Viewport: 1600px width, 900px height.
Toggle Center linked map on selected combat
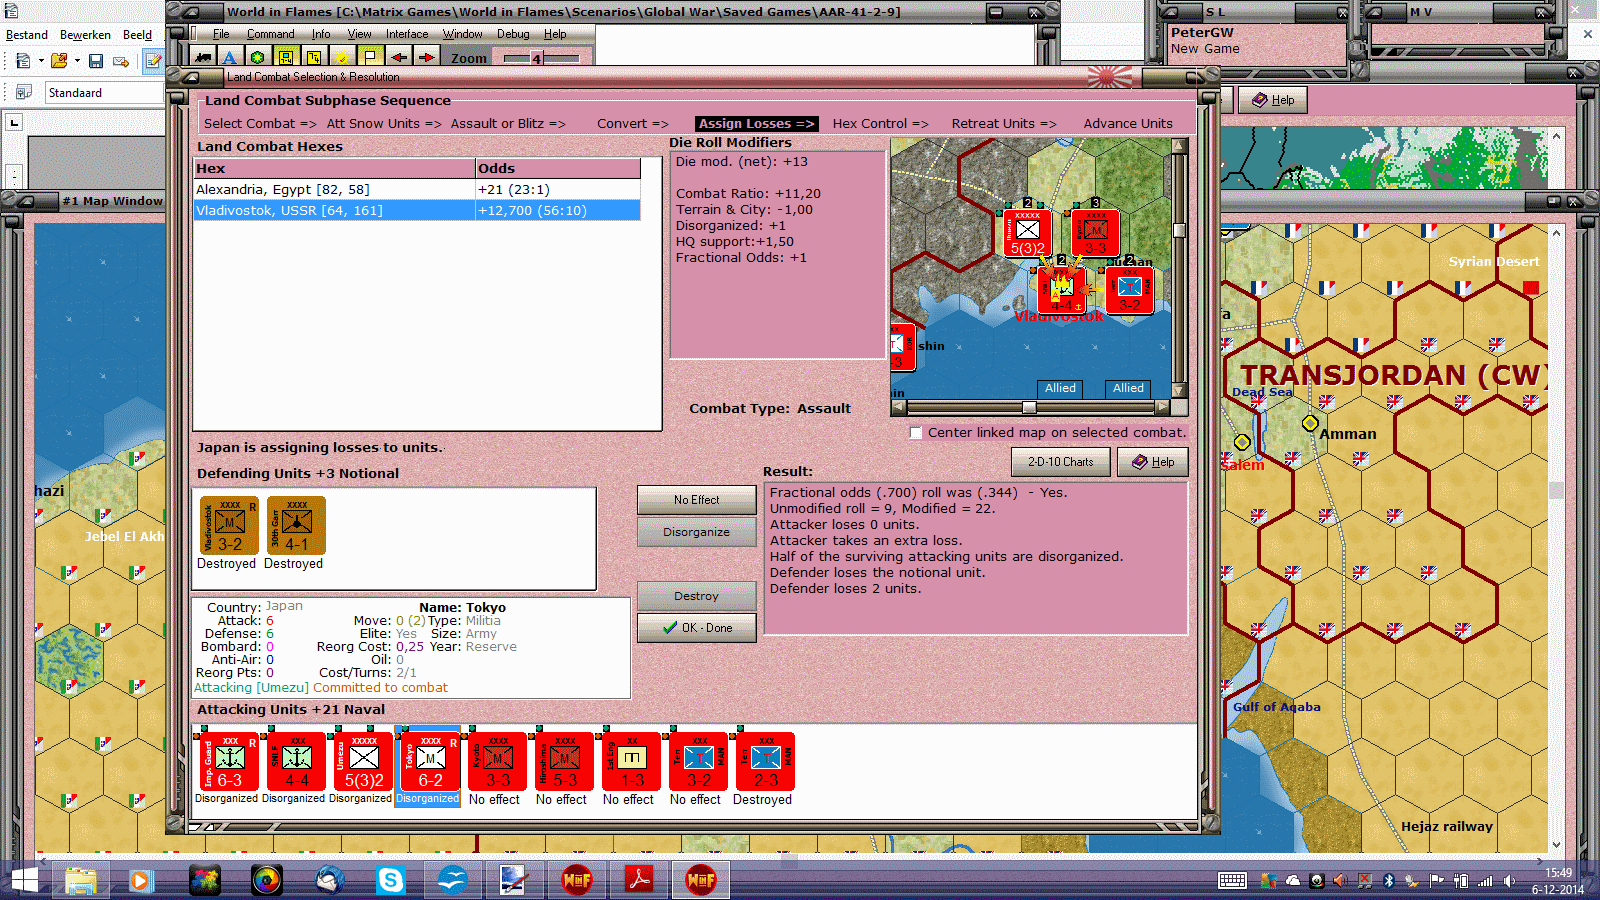click(x=915, y=433)
